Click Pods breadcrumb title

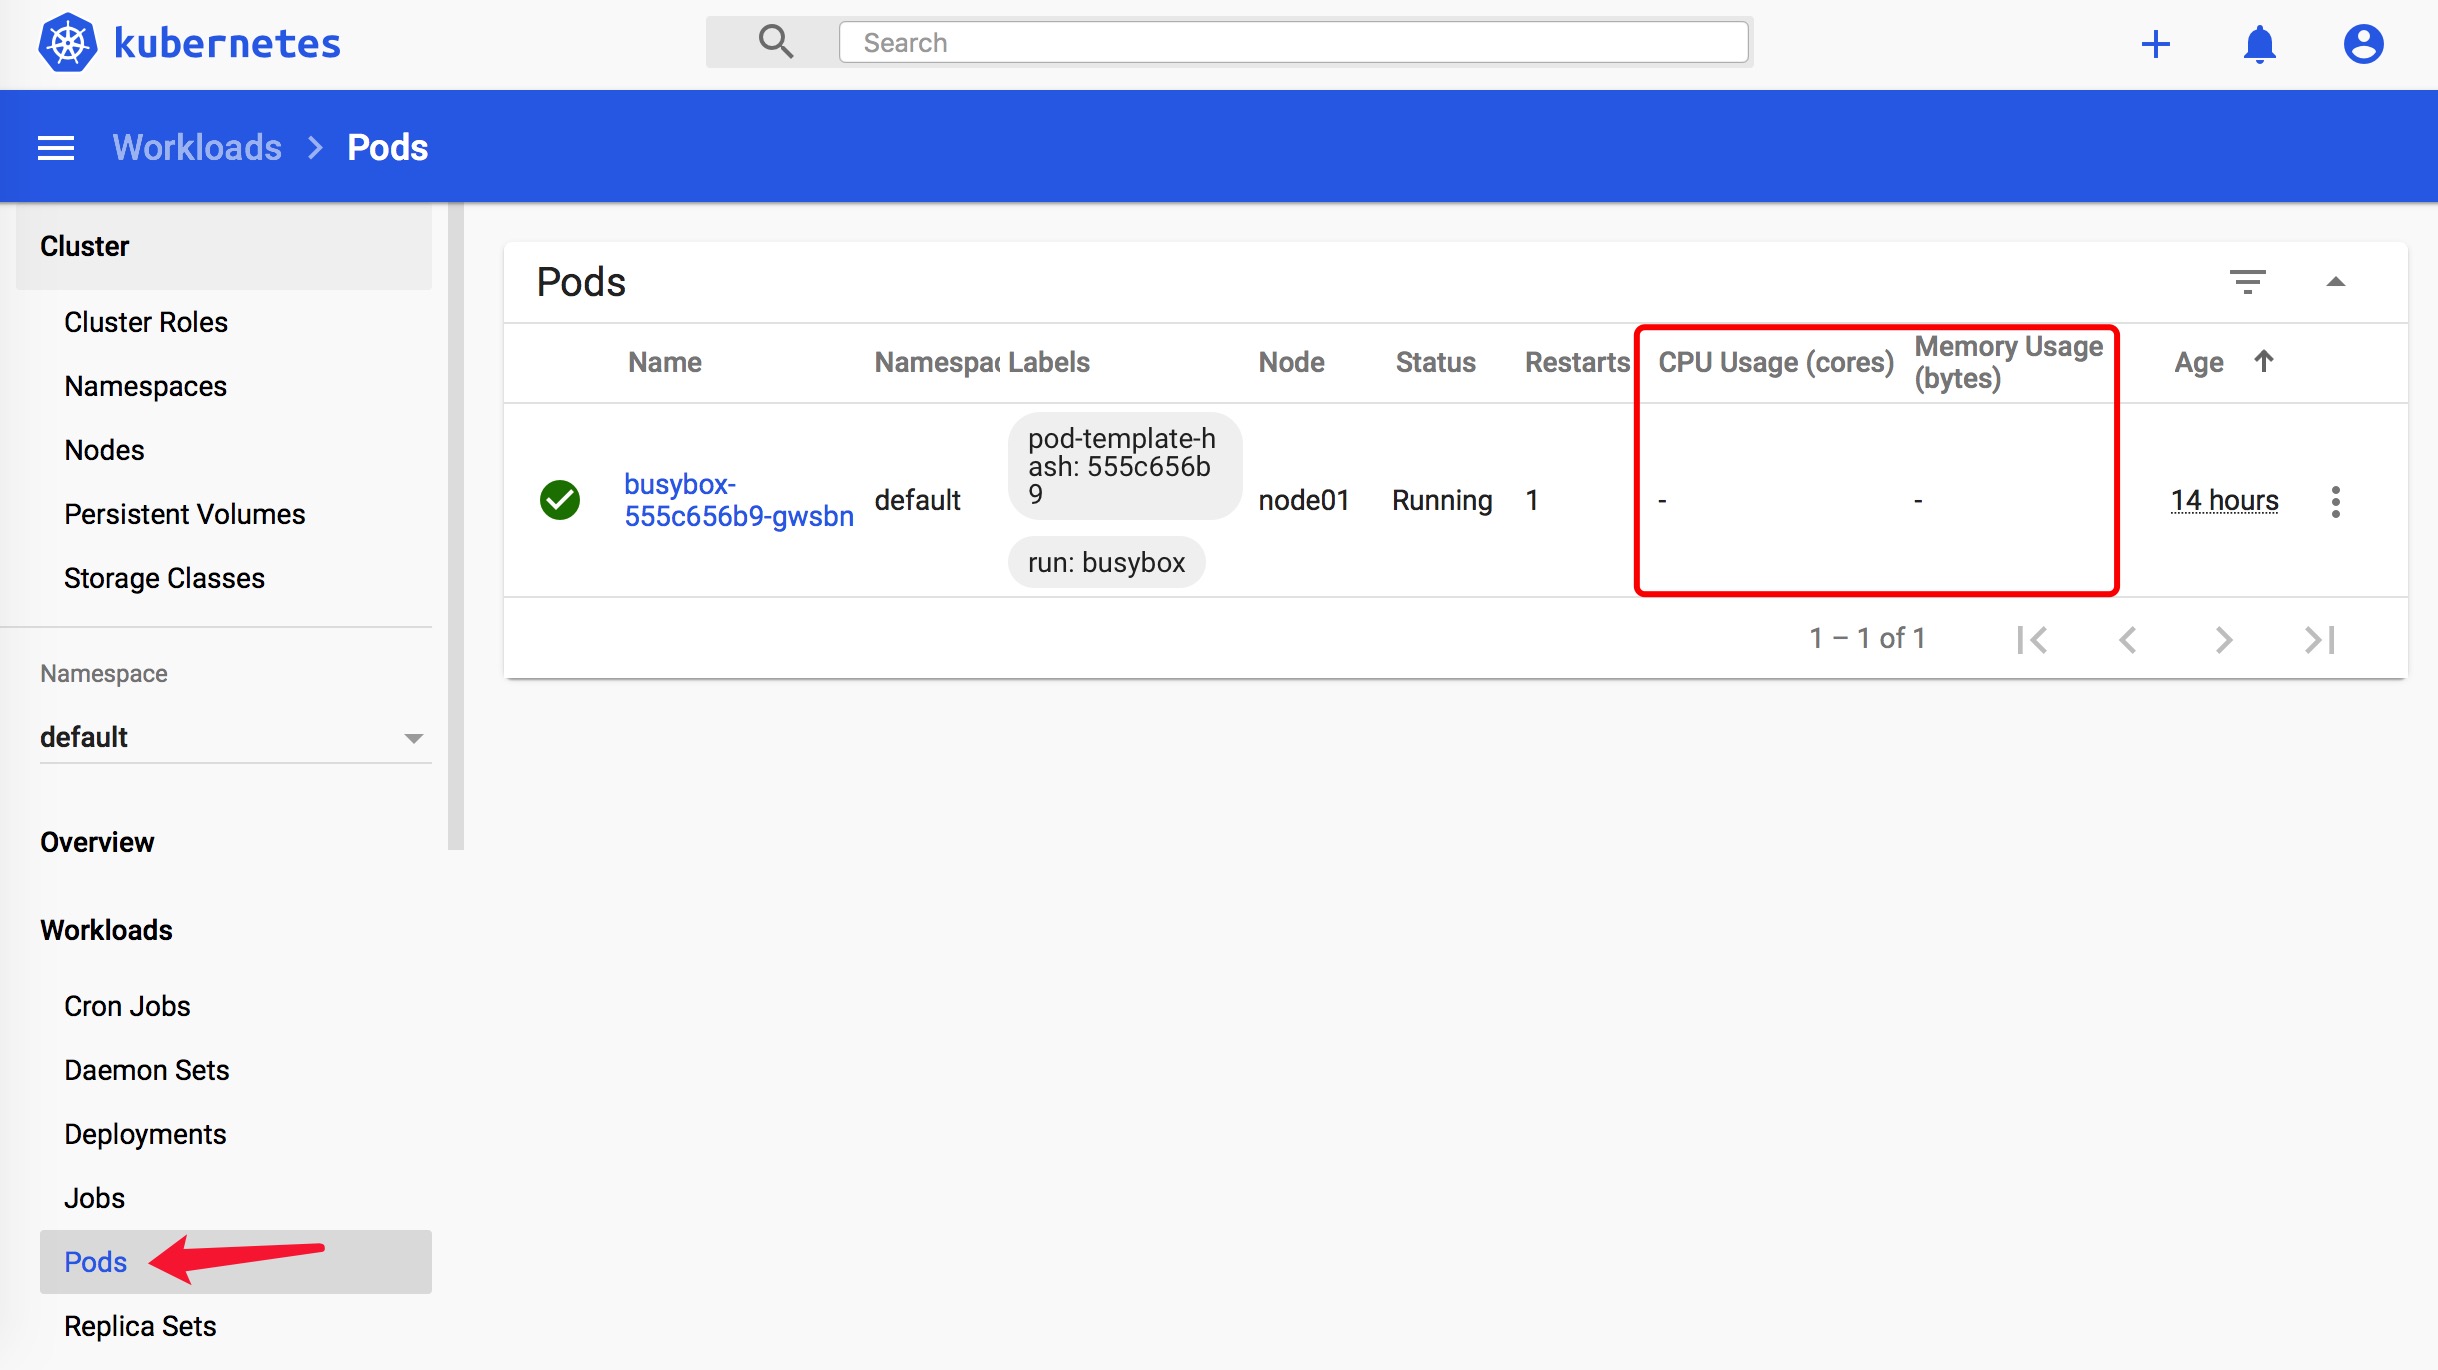click(388, 147)
